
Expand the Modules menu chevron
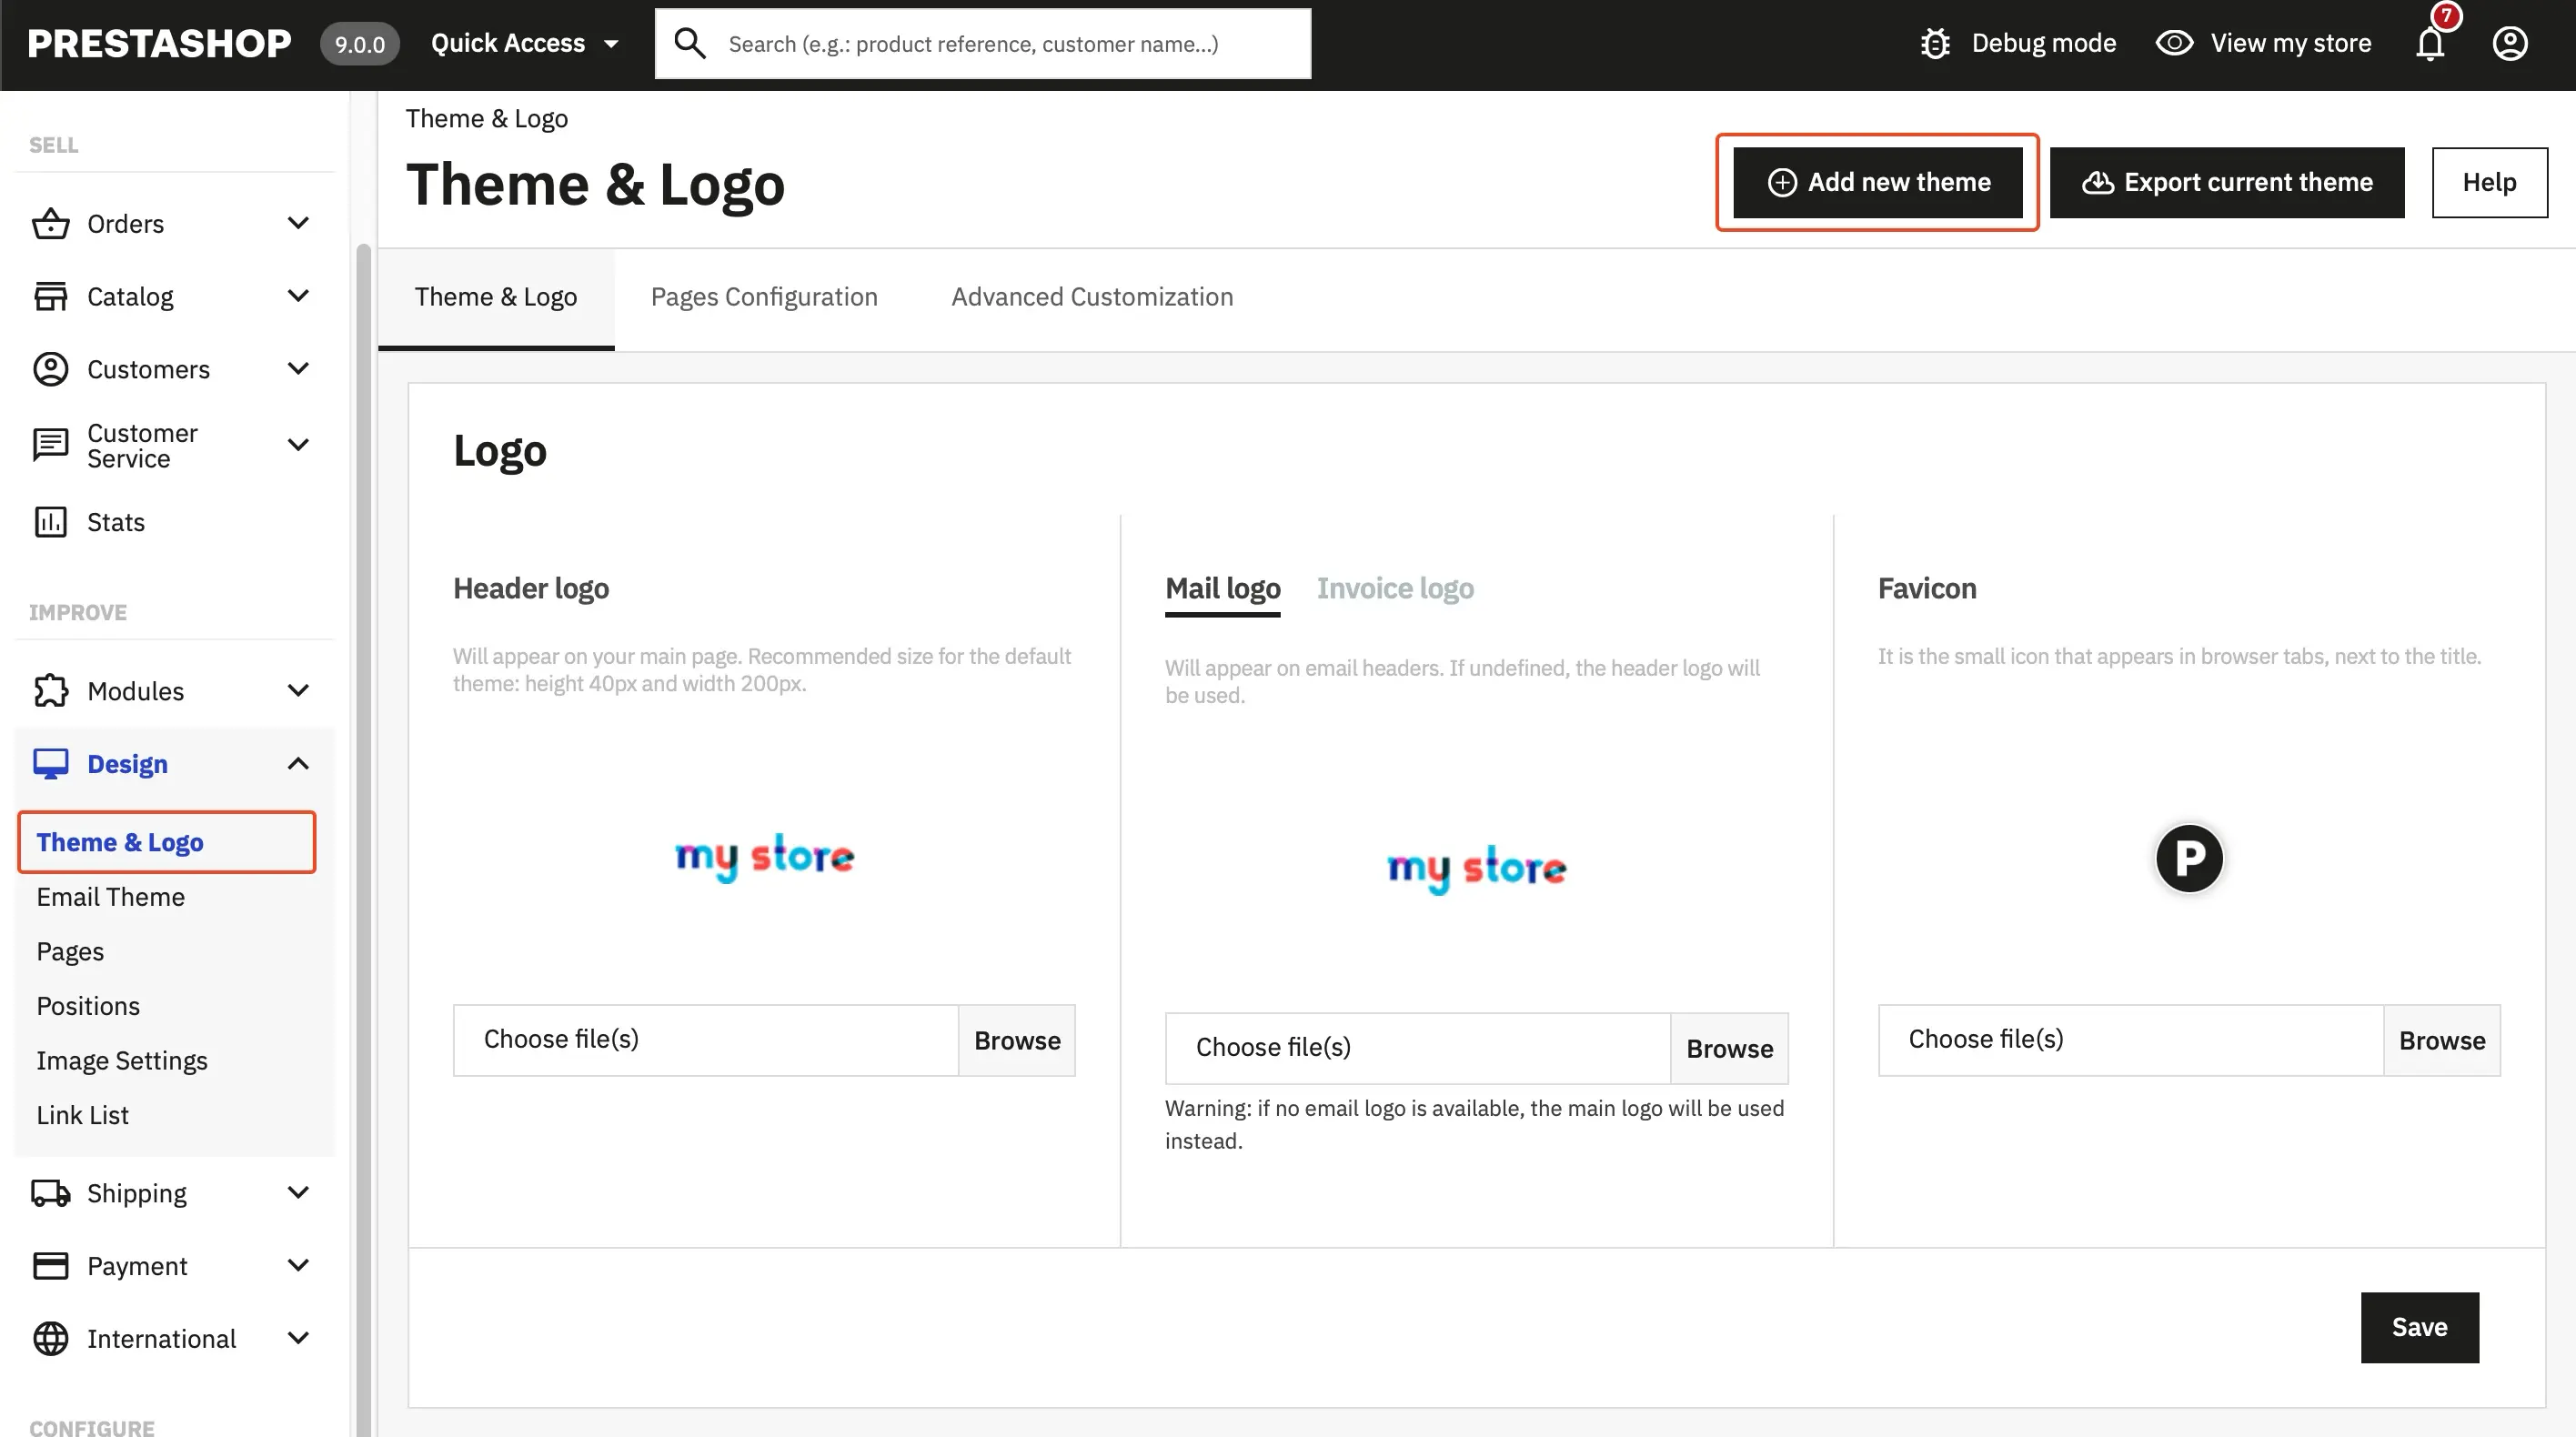(x=298, y=690)
